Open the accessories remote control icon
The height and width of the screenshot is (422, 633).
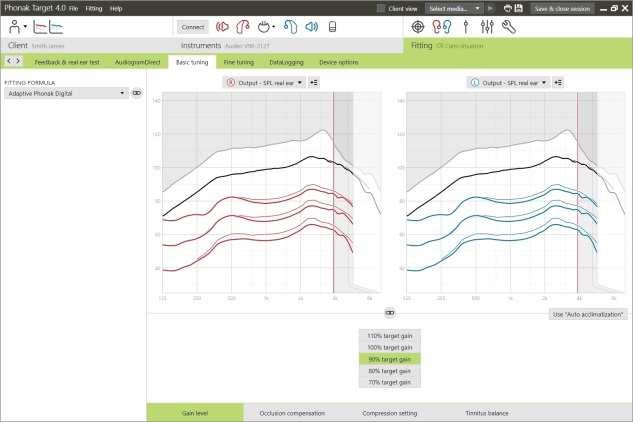click(332, 27)
